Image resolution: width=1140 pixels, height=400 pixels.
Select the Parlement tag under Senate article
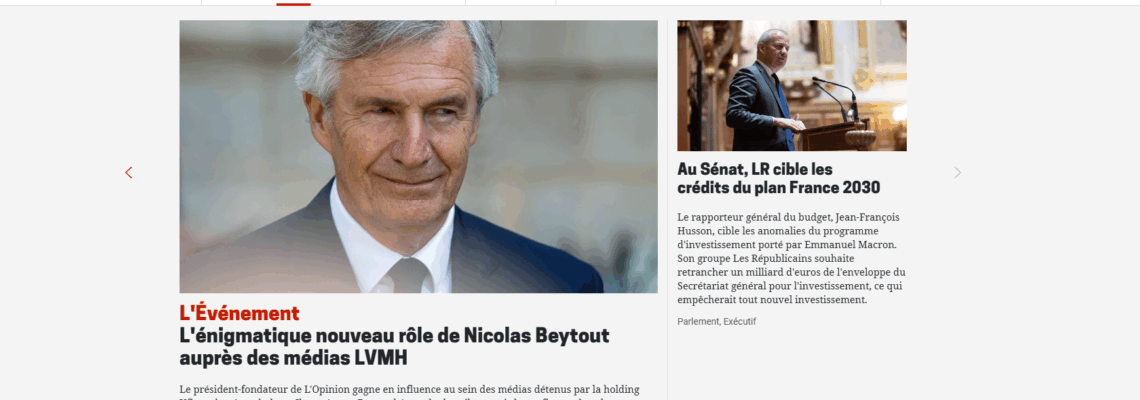pyautogui.click(x=698, y=321)
